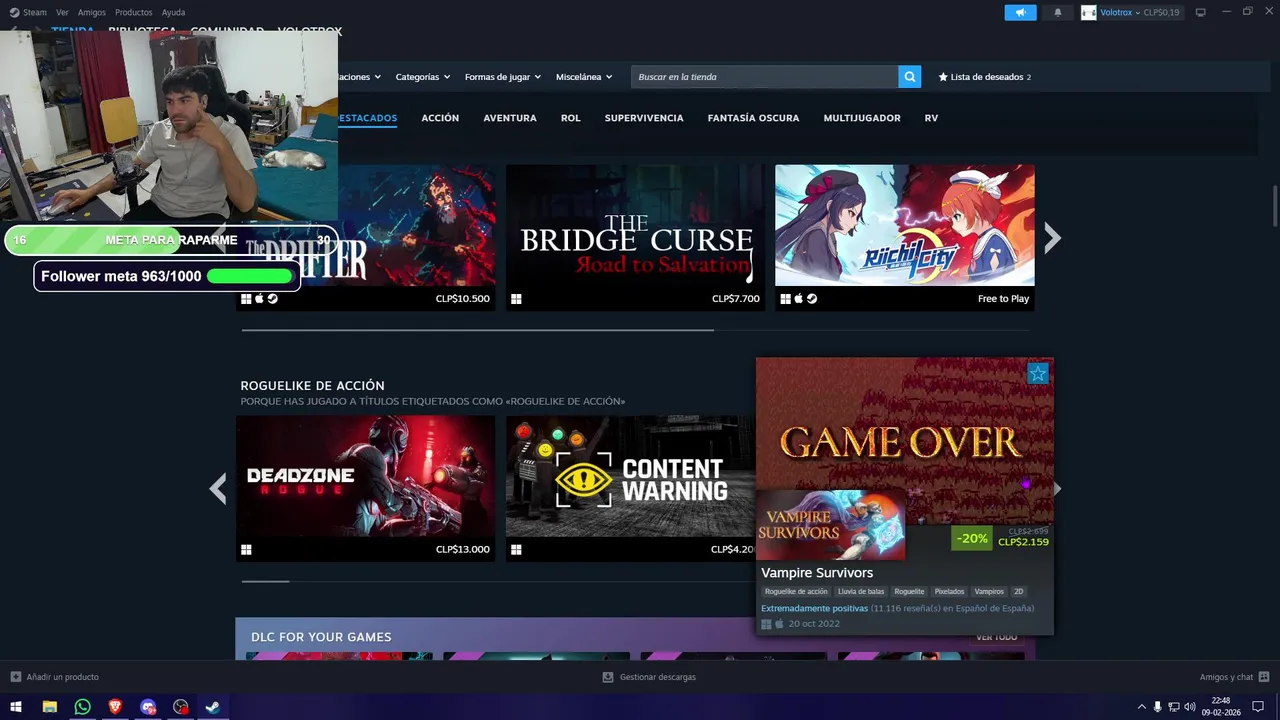Select the Destacados tab
The height and width of the screenshot is (720, 1280).
click(367, 118)
